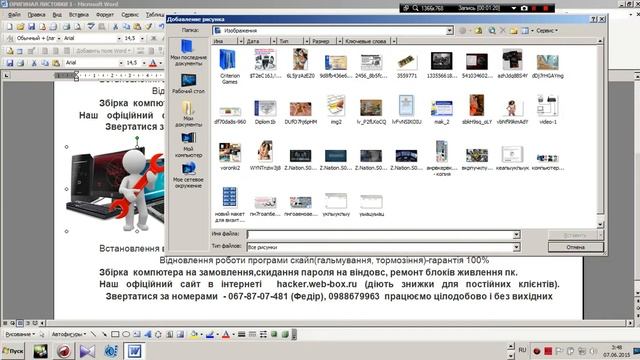Open the Файл menu in Word
640x360 pixels.
(x=13, y=15)
